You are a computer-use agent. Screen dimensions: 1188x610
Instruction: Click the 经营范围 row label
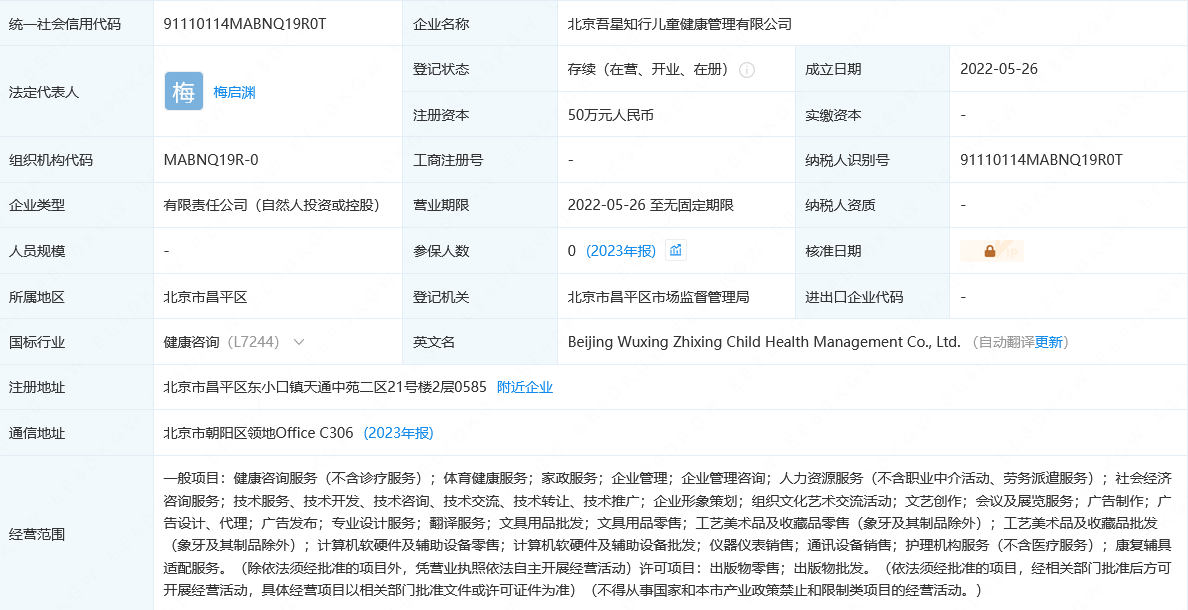point(36,533)
